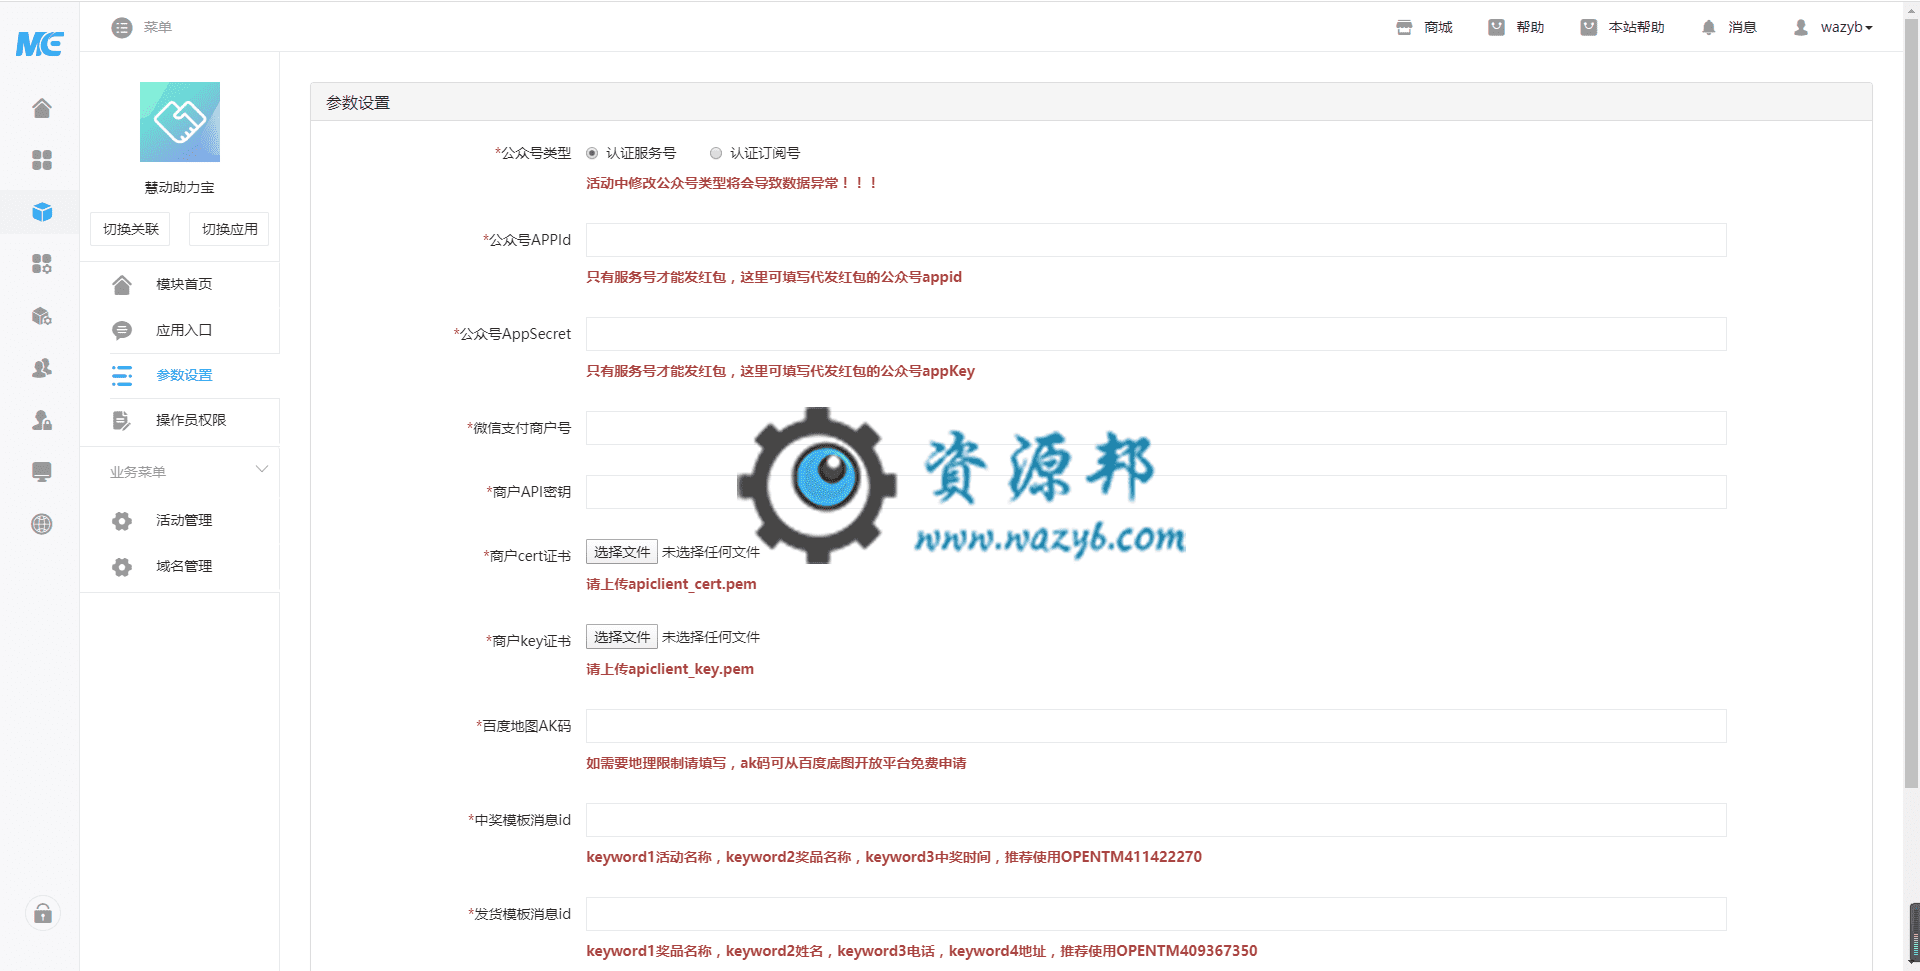The width and height of the screenshot is (1920, 971).
Task: Click the 参数设置 list icon
Action: 122,375
